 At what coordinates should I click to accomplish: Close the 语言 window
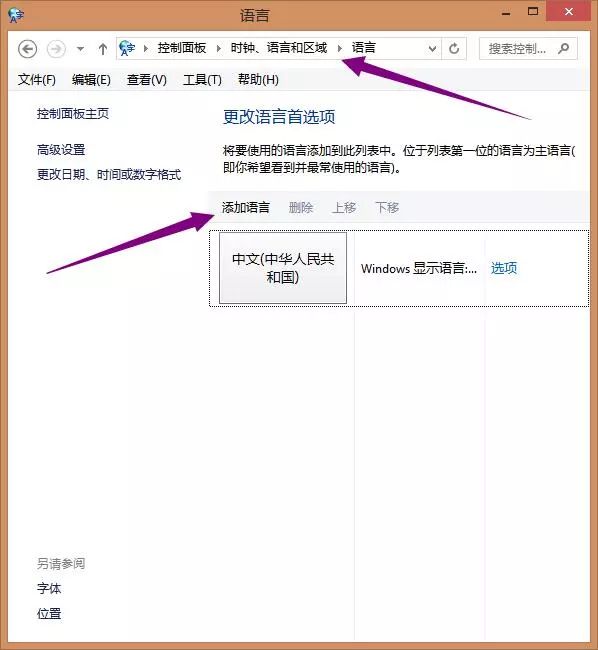[x=569, y=12]
